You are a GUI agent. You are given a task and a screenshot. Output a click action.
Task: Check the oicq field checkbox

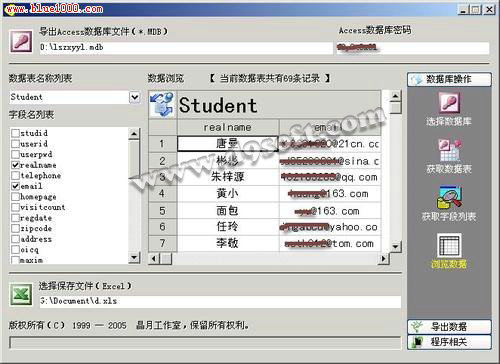point(15,249)
